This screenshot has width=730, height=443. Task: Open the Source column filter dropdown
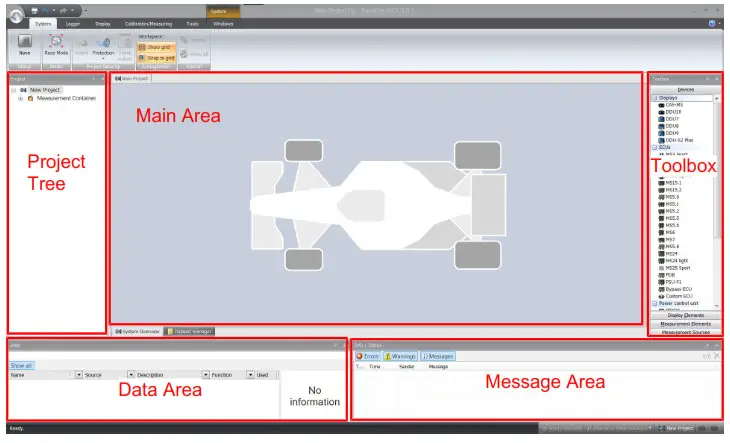coord(131,375)
